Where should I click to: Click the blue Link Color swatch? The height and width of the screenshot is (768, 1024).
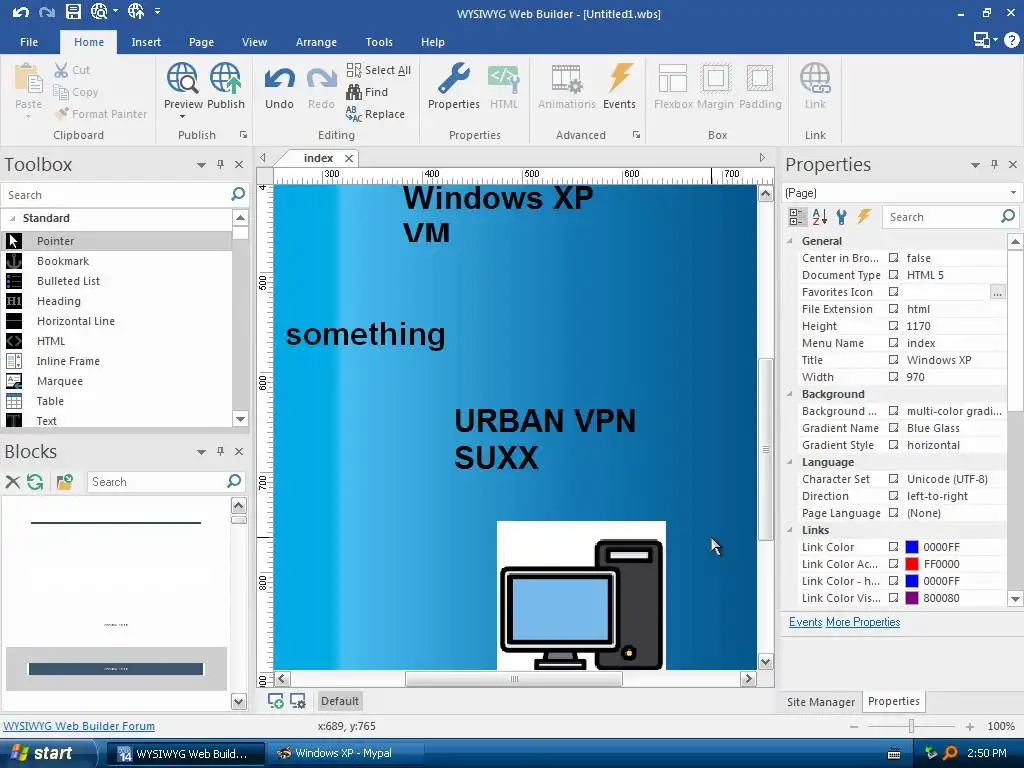click(912, 547)
